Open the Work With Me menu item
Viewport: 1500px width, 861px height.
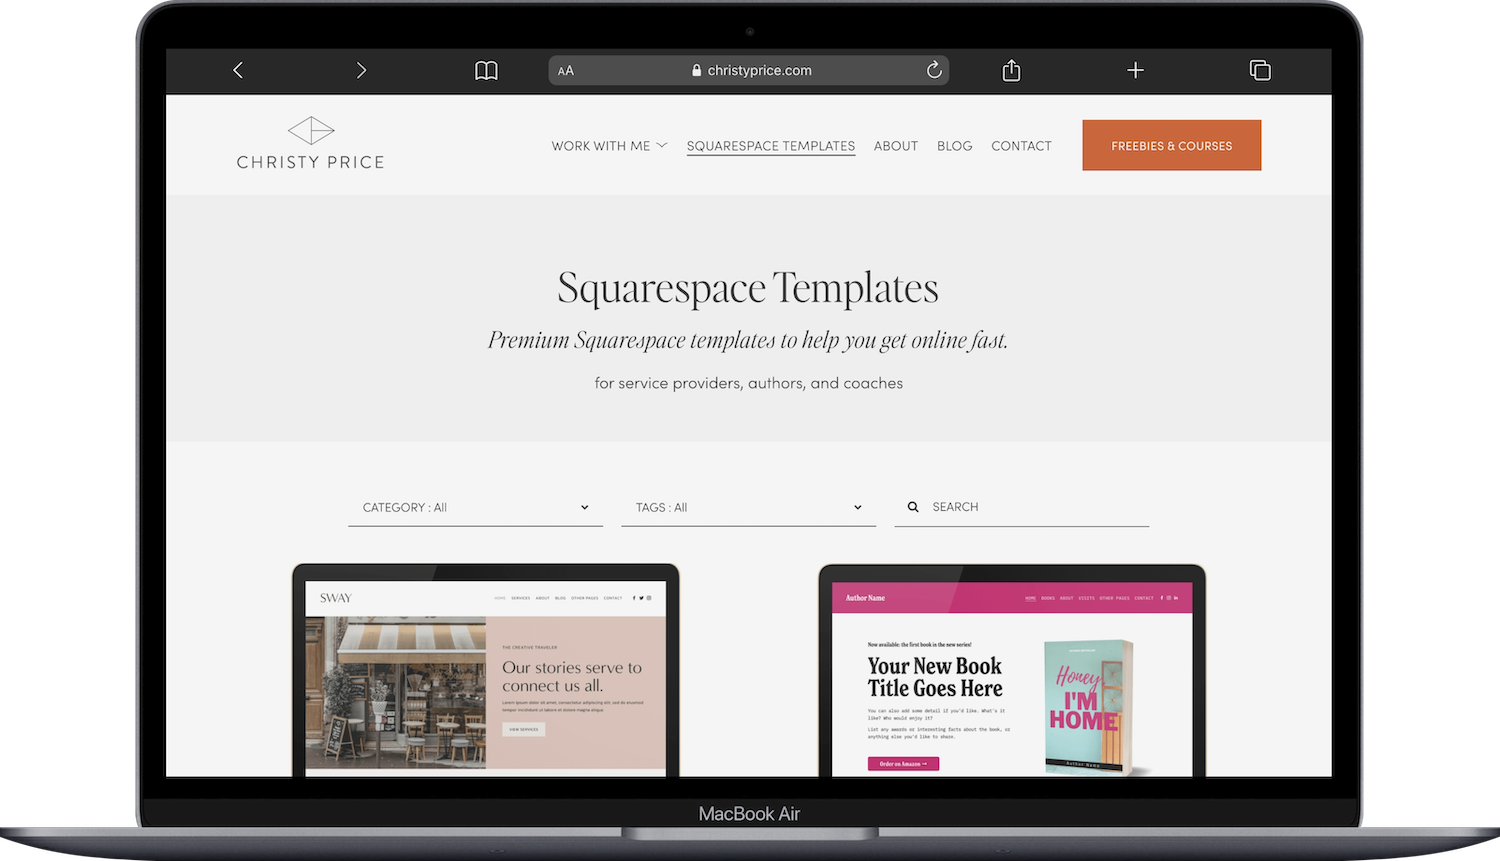tap(601, 146)
